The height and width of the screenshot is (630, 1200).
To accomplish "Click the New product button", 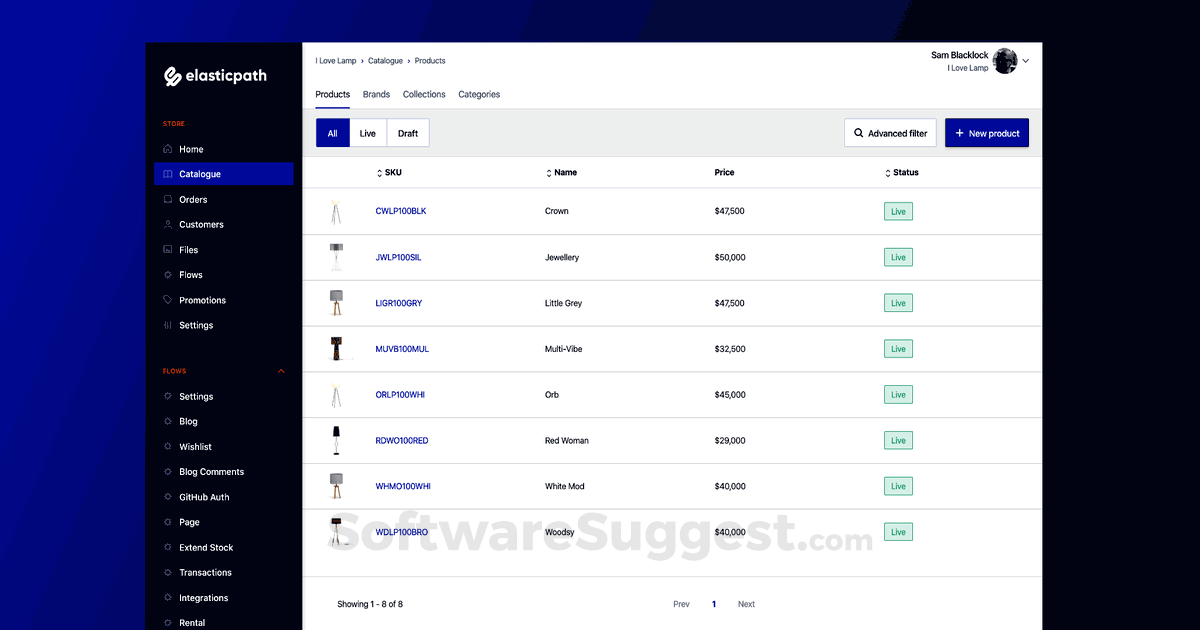I will [987, 132].
